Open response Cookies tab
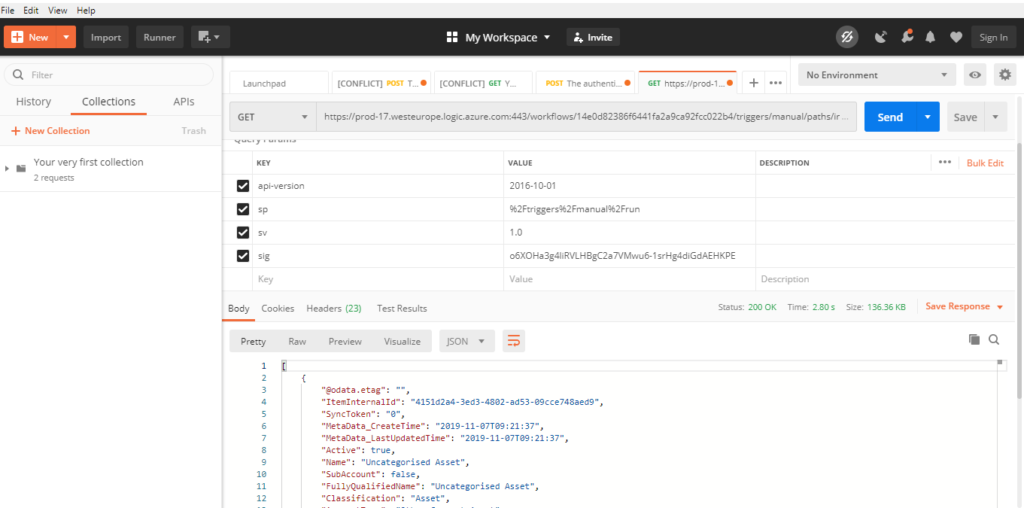This screenshot has width=1024, height=508. tap(278, 308)
